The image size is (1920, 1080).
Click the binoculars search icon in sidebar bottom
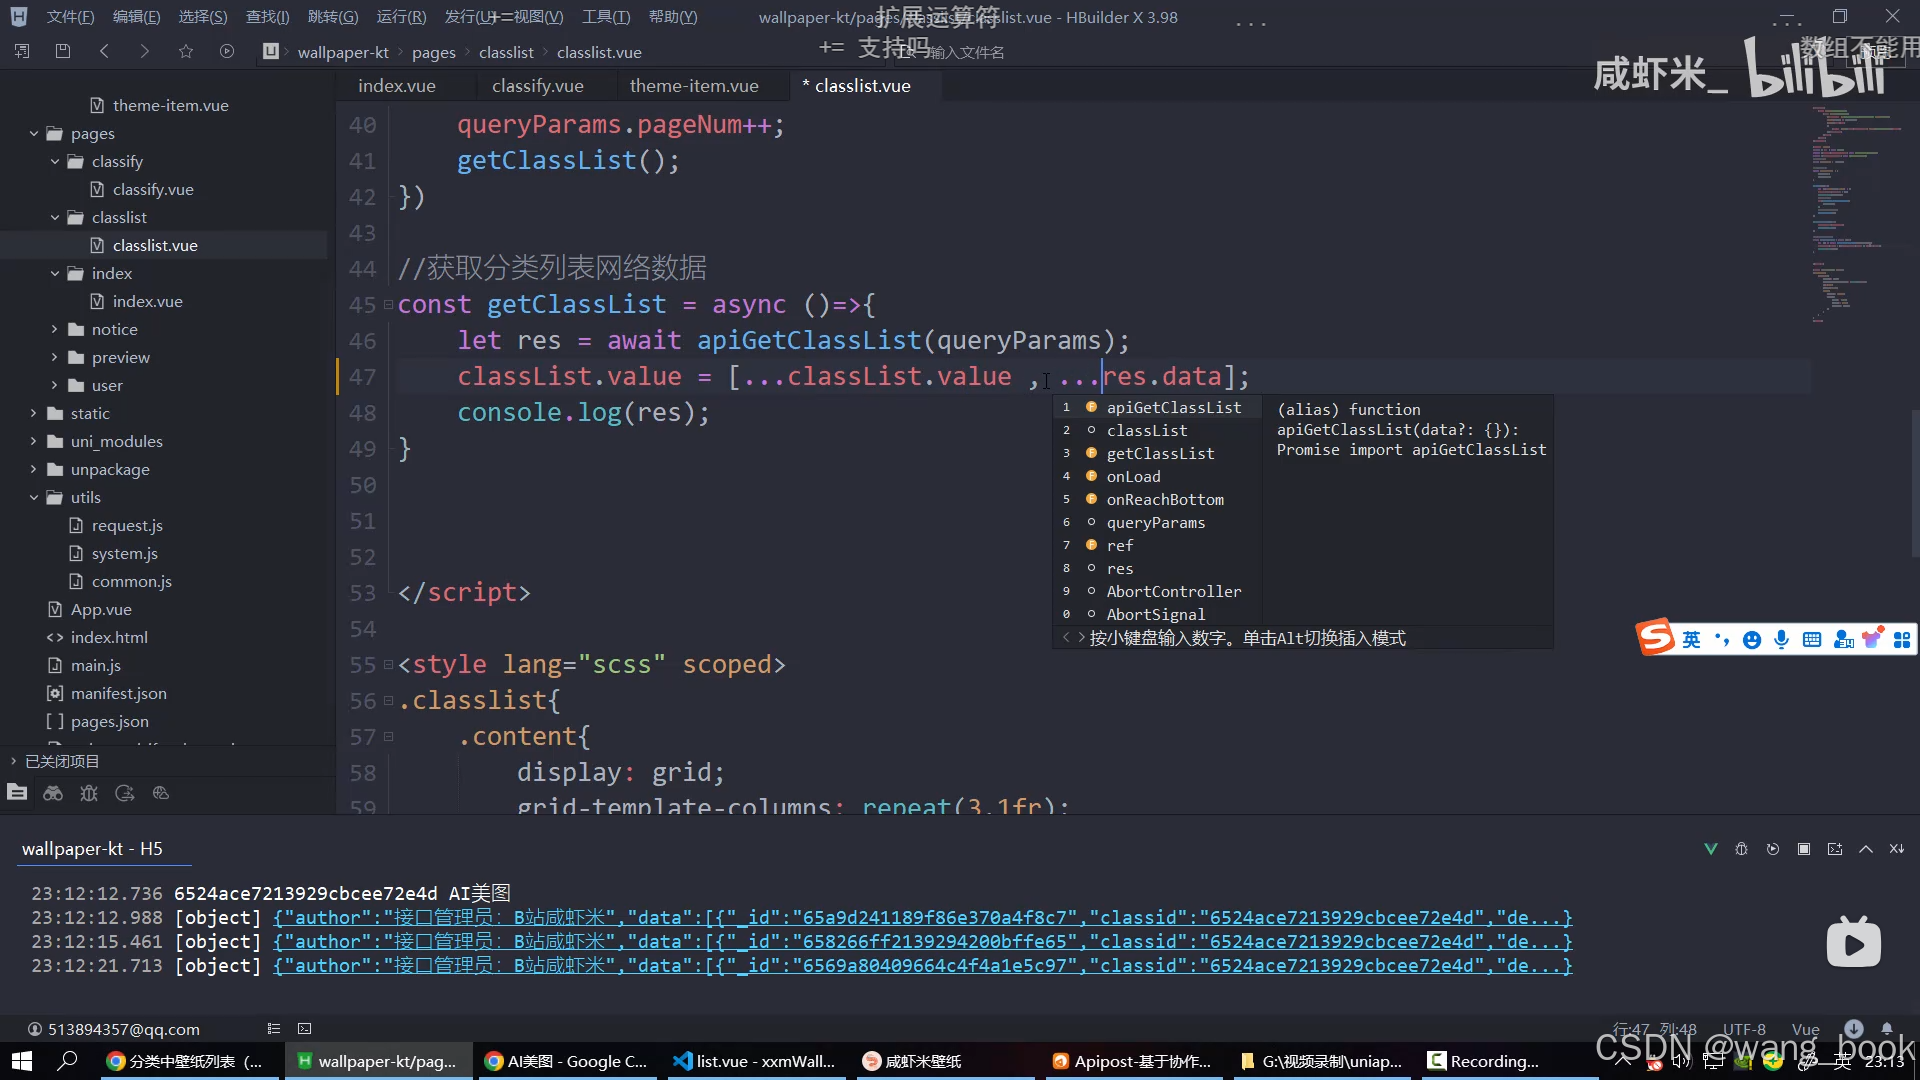coord(53,793)
